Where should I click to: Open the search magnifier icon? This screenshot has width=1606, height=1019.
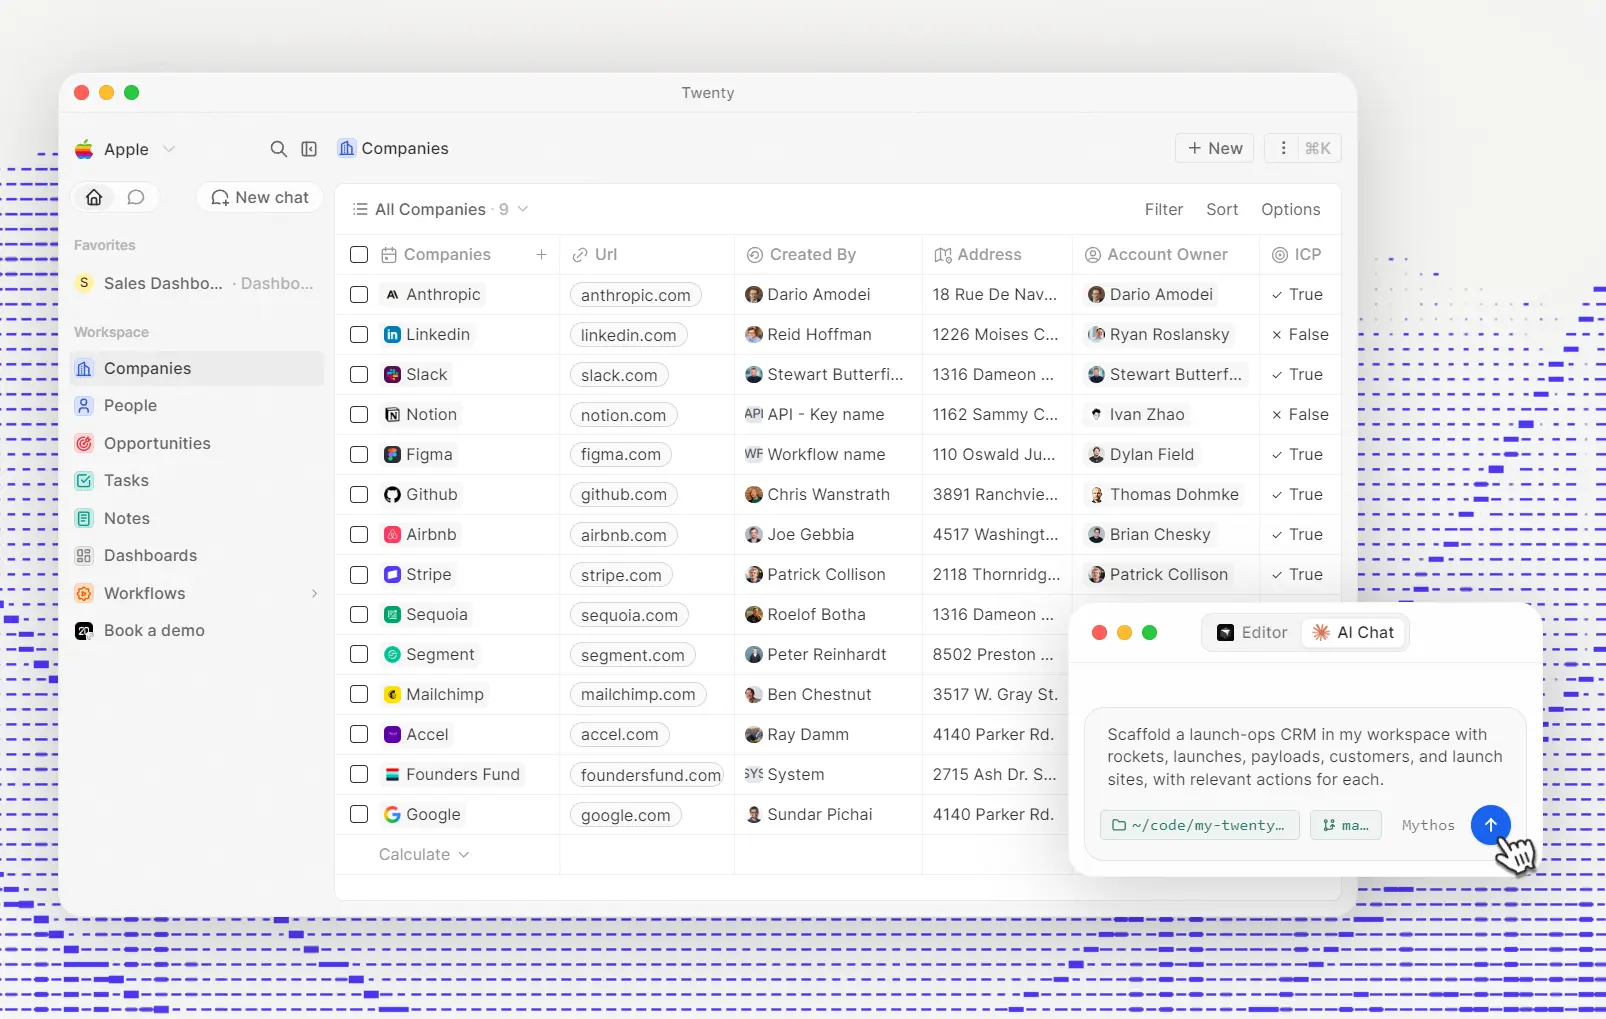279,149
